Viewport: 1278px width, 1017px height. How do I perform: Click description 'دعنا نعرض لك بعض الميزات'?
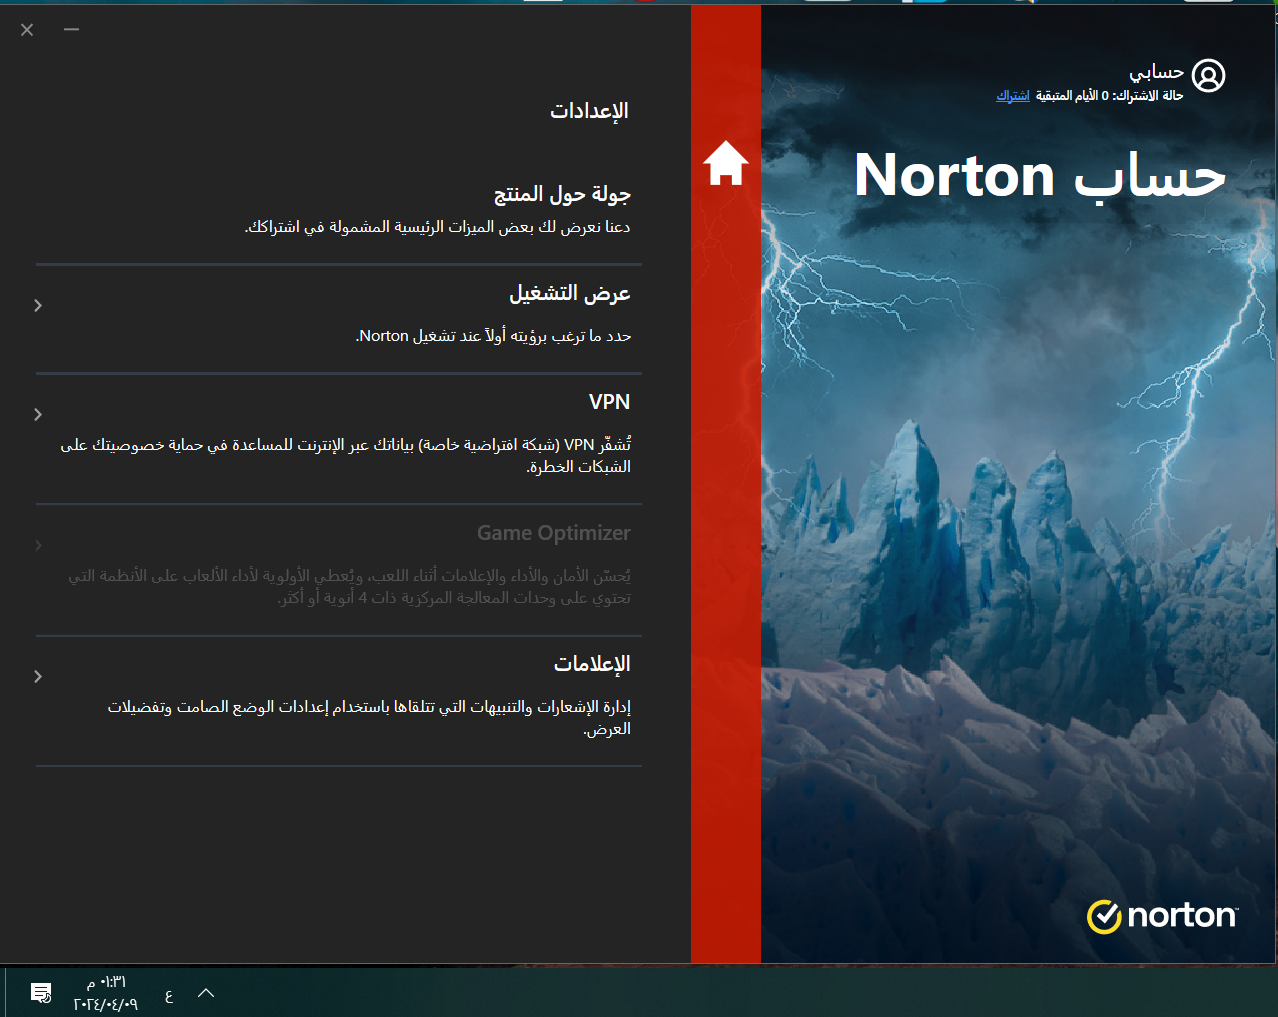(438, 227)
